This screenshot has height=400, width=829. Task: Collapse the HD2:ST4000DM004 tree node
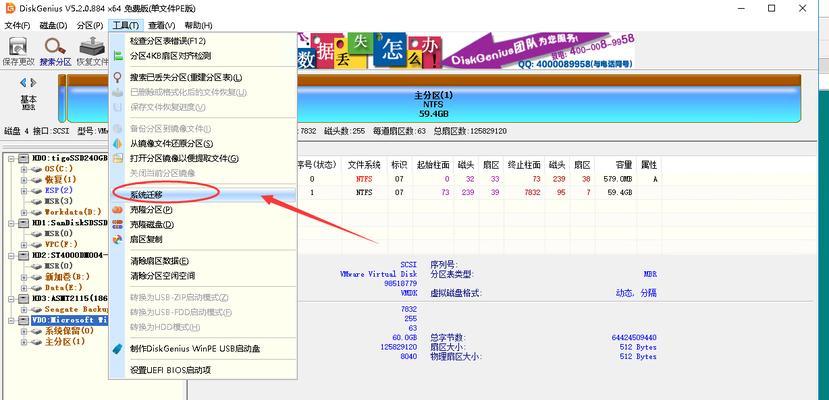point(12,255)
